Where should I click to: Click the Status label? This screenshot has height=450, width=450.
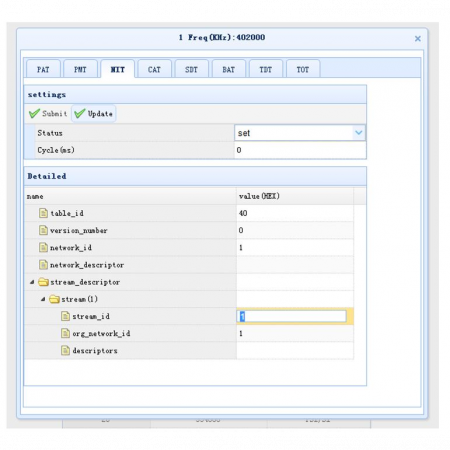(x=50, y=133)
